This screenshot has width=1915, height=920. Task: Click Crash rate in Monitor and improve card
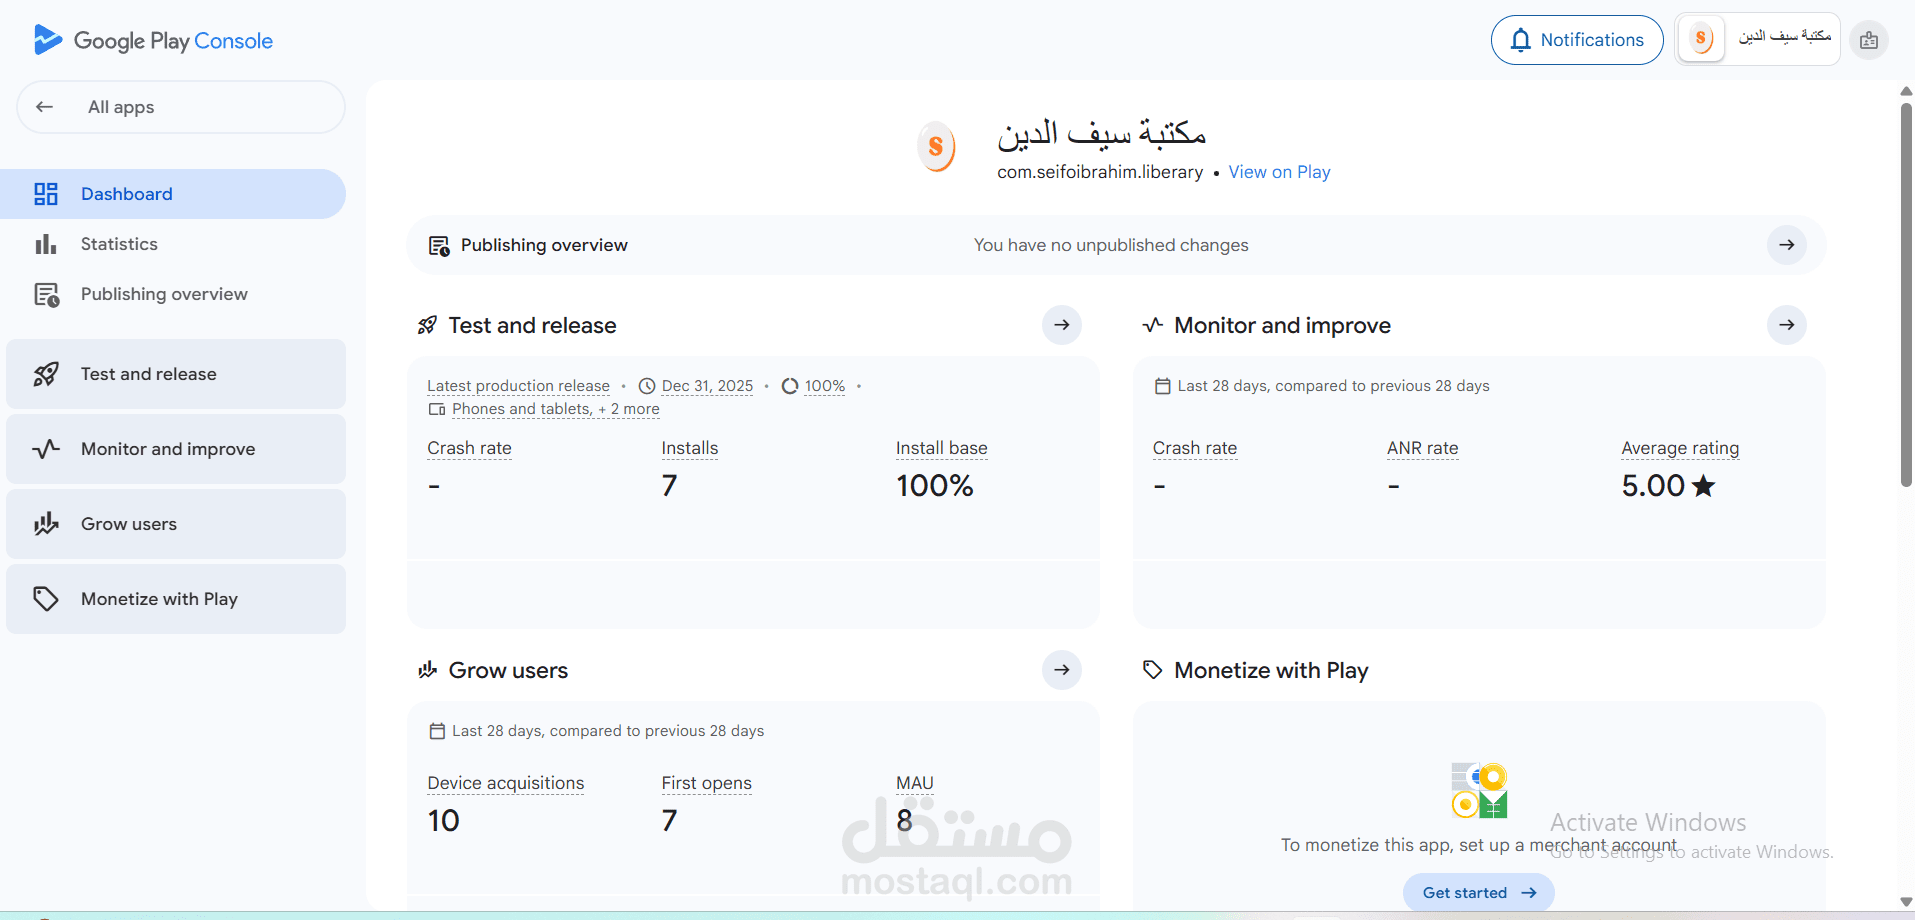(x=1194, y=448)
